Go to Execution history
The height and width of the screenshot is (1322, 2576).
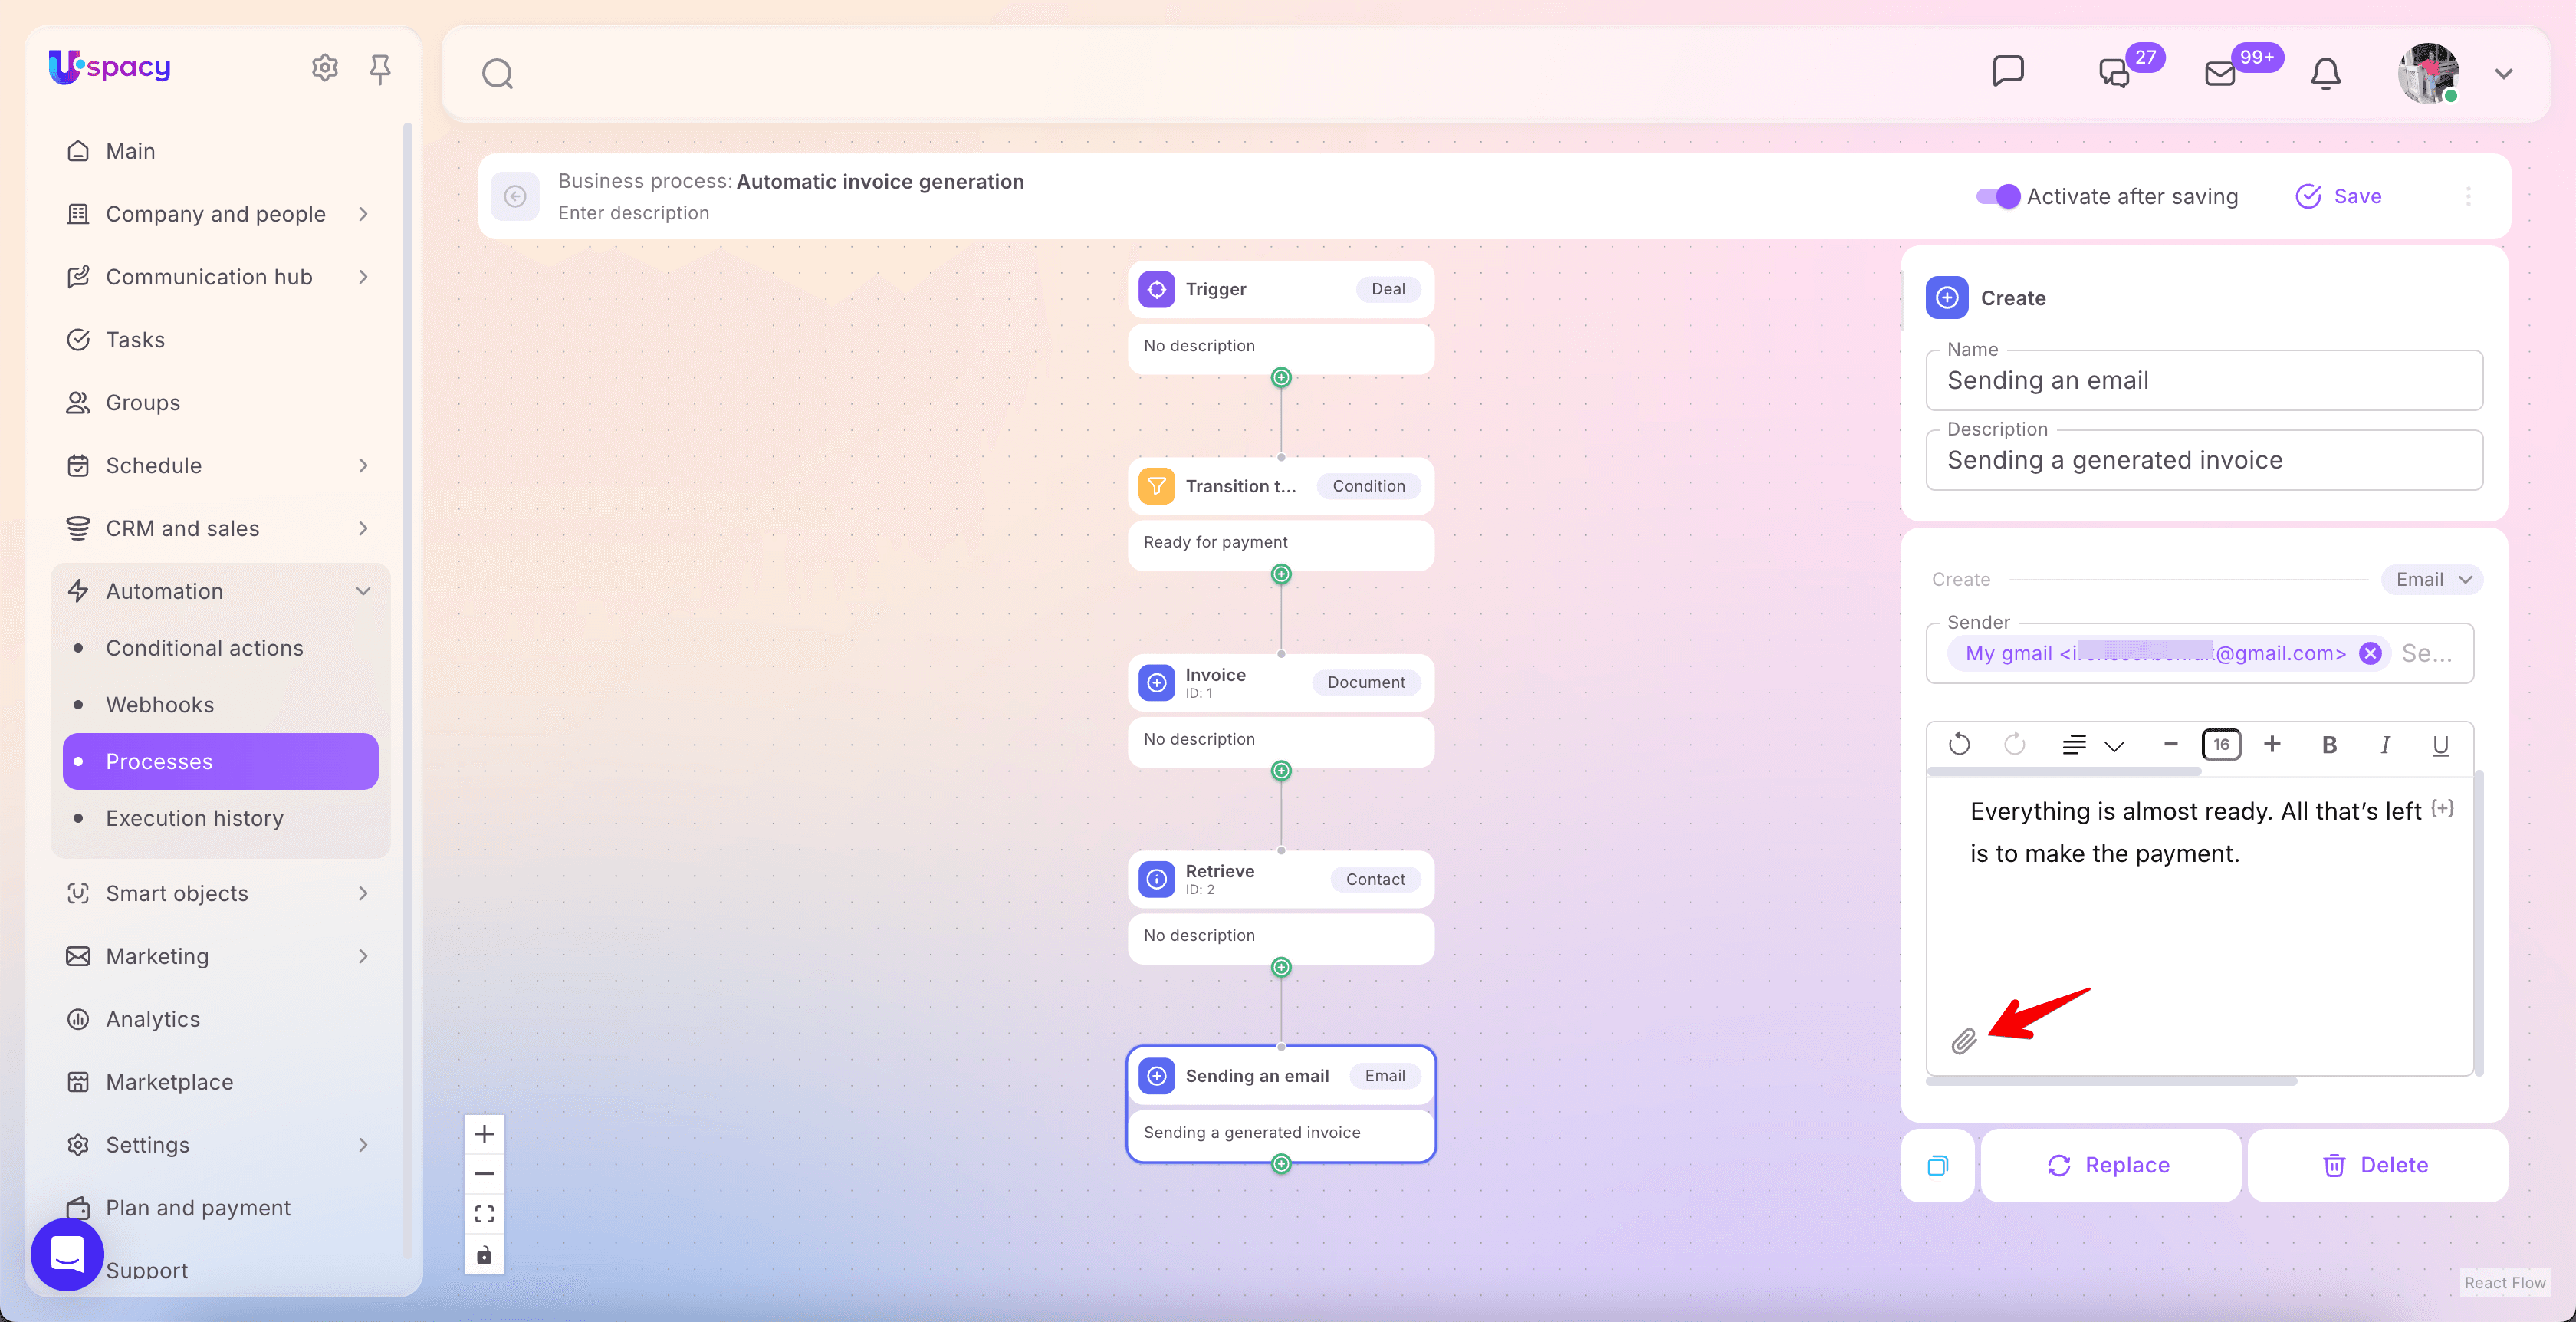coord(195,818)
